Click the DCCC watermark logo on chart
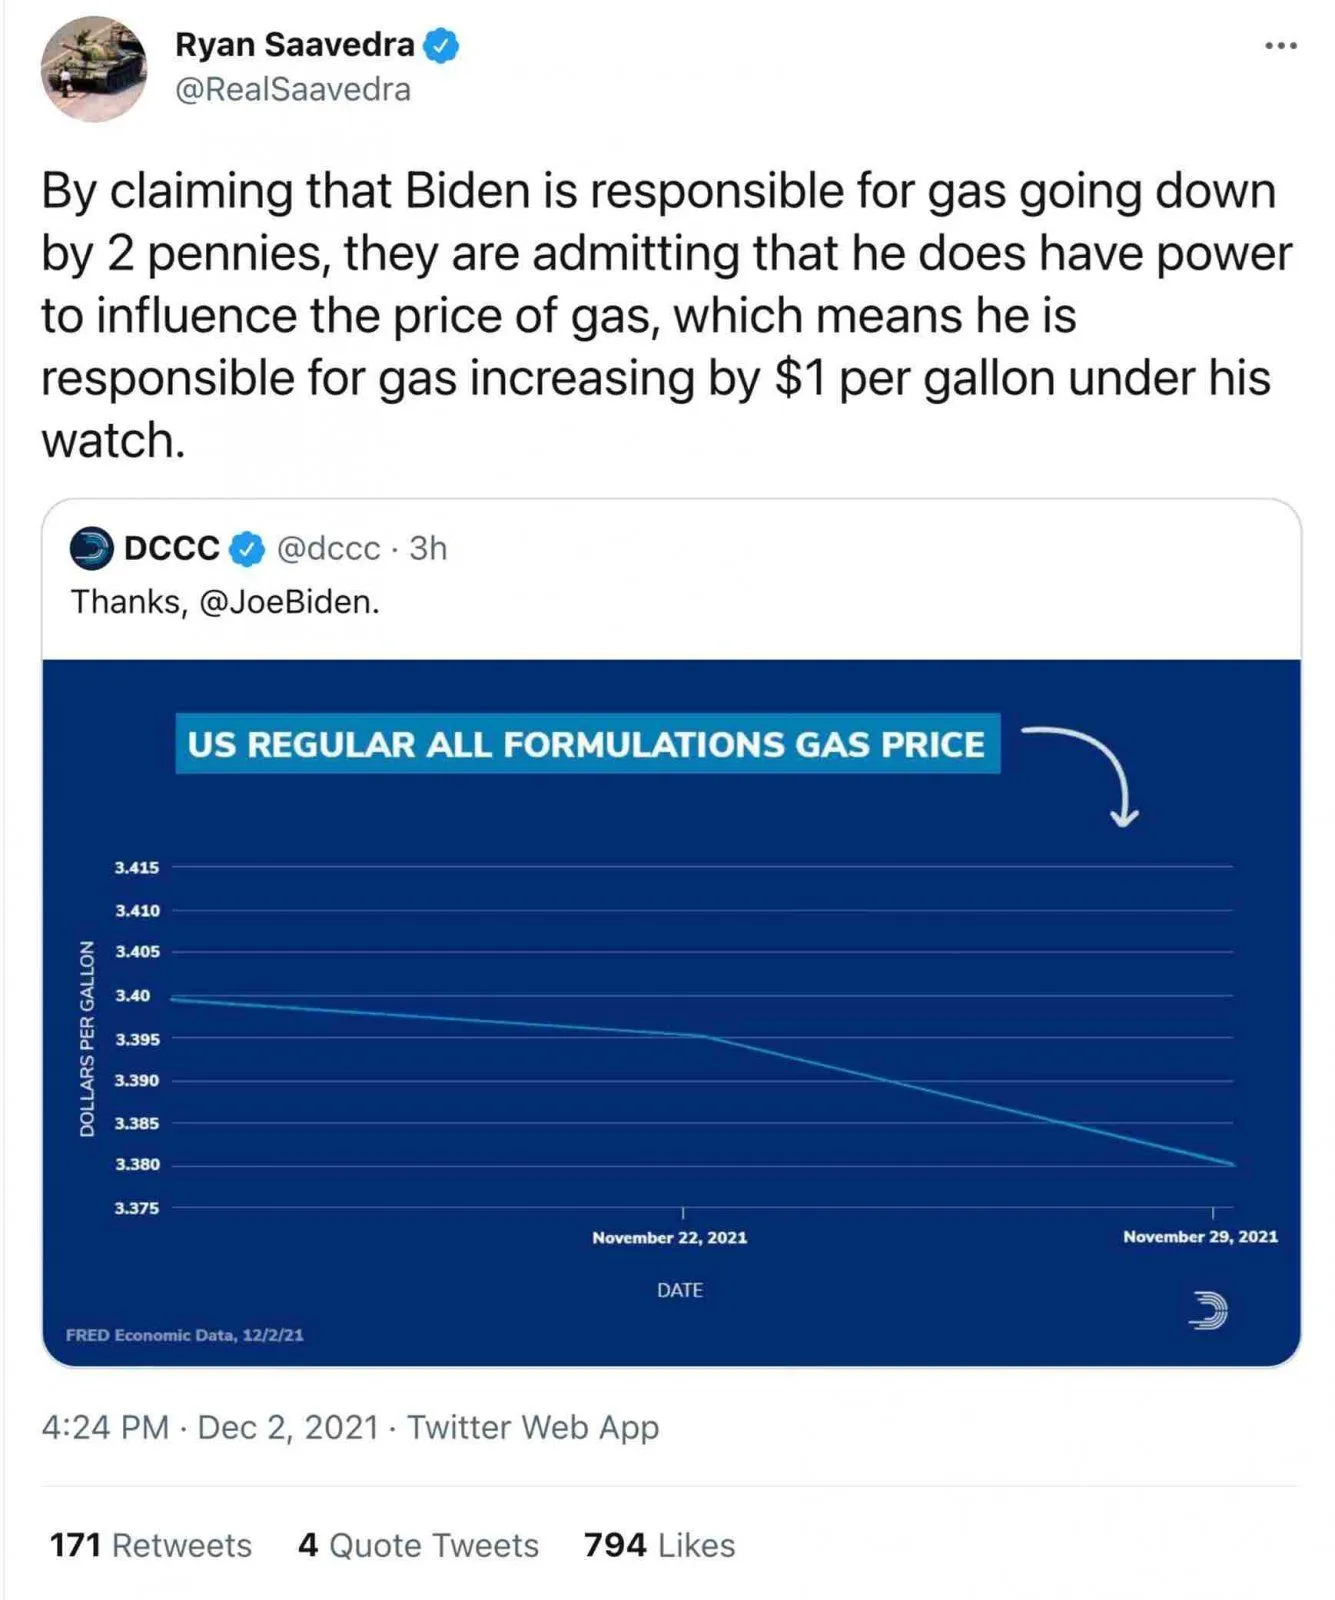1335x1600 pixels. coord(1208,1310)
